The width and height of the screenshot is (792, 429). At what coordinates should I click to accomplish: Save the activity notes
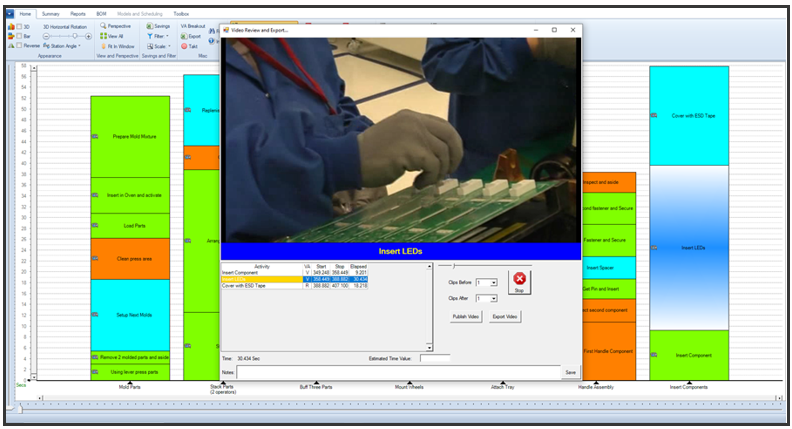[x=570, y=372]
